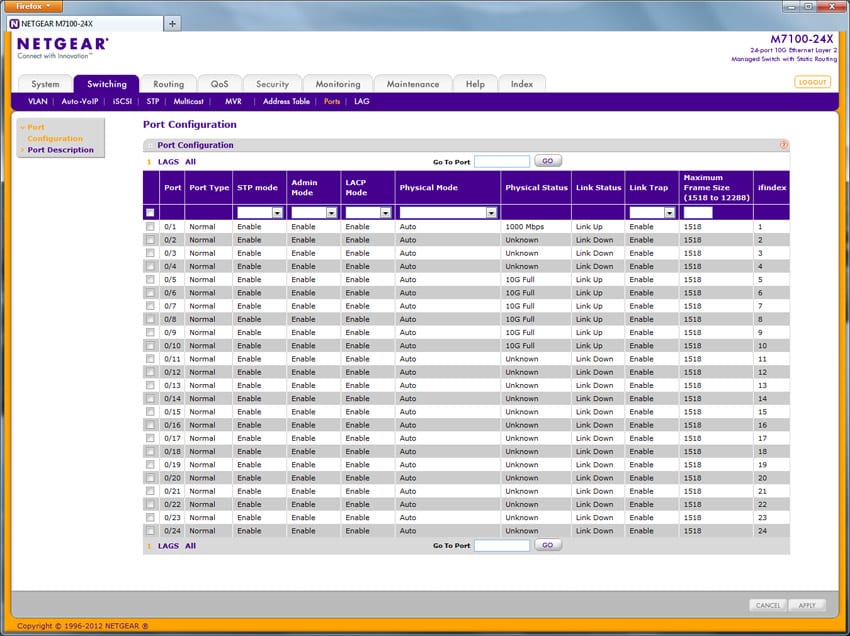
Task: Select the Switching tab
Action: coord(107,84)
